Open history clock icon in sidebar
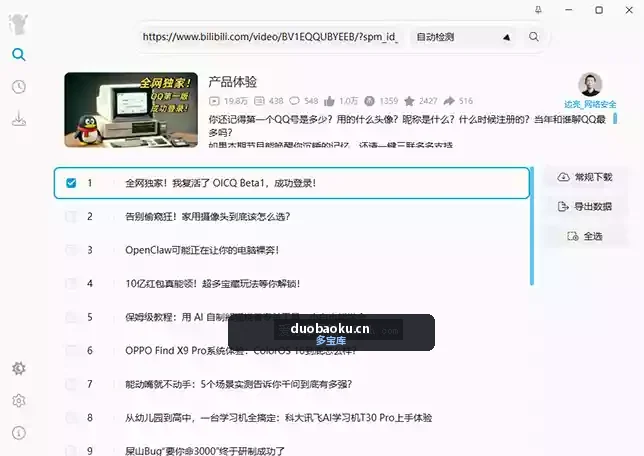Image resolution: width=644 pixels, height=456 pixels. coord(18,87)
